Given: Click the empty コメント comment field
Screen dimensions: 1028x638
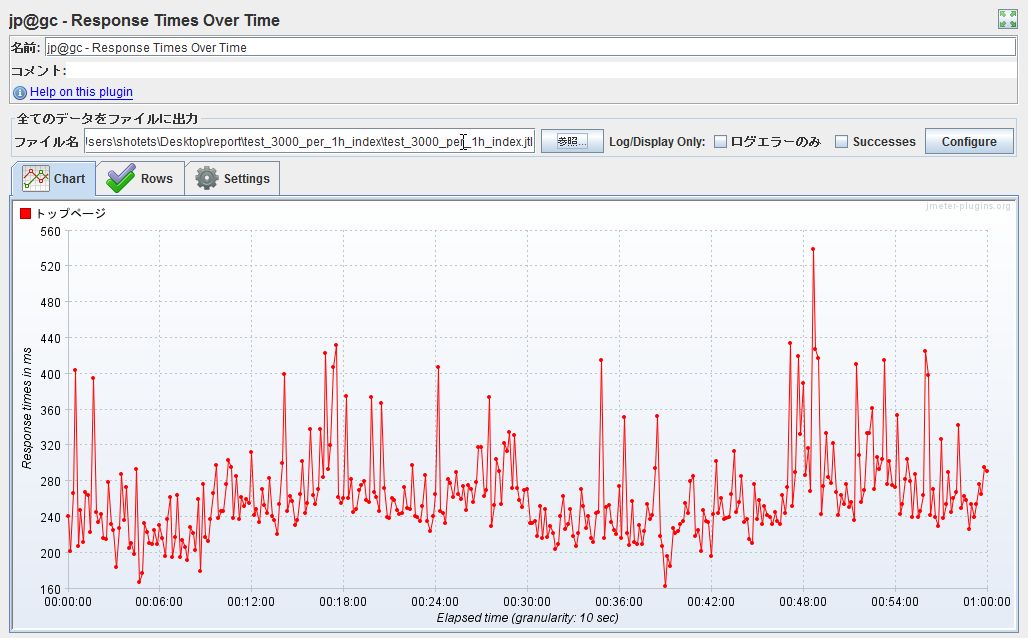Looking at the screenshot, I should tap(400, 69).
